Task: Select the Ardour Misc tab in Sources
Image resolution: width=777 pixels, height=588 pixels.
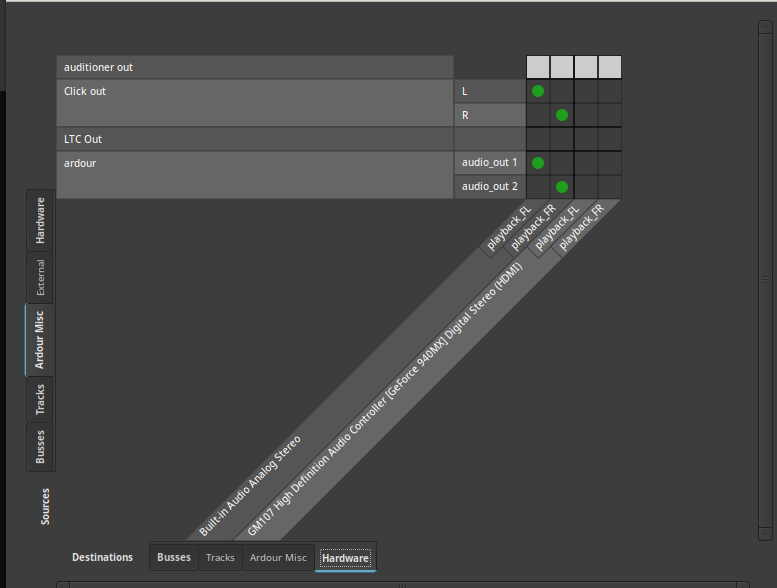Action: click(40, 340)
